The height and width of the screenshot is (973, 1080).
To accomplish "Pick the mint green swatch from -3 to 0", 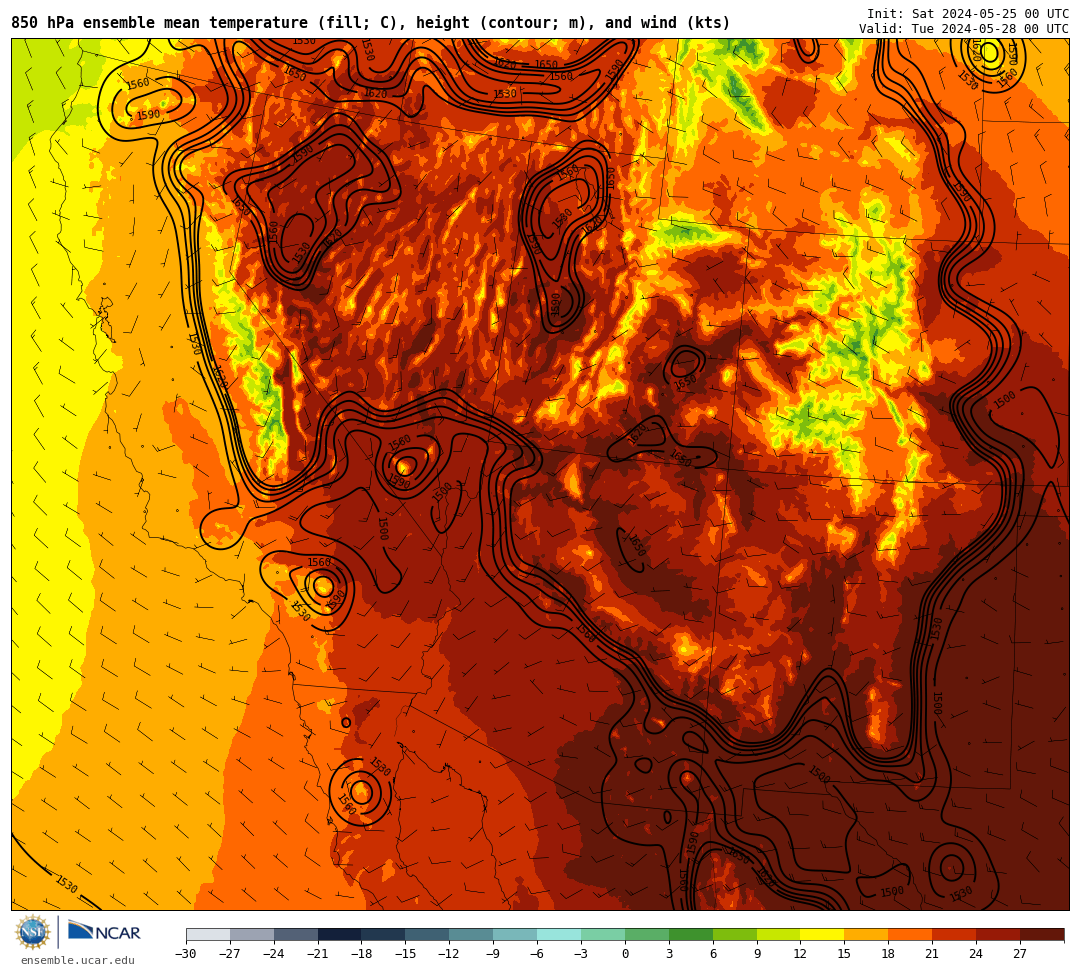I will click(x=603, y=934).
